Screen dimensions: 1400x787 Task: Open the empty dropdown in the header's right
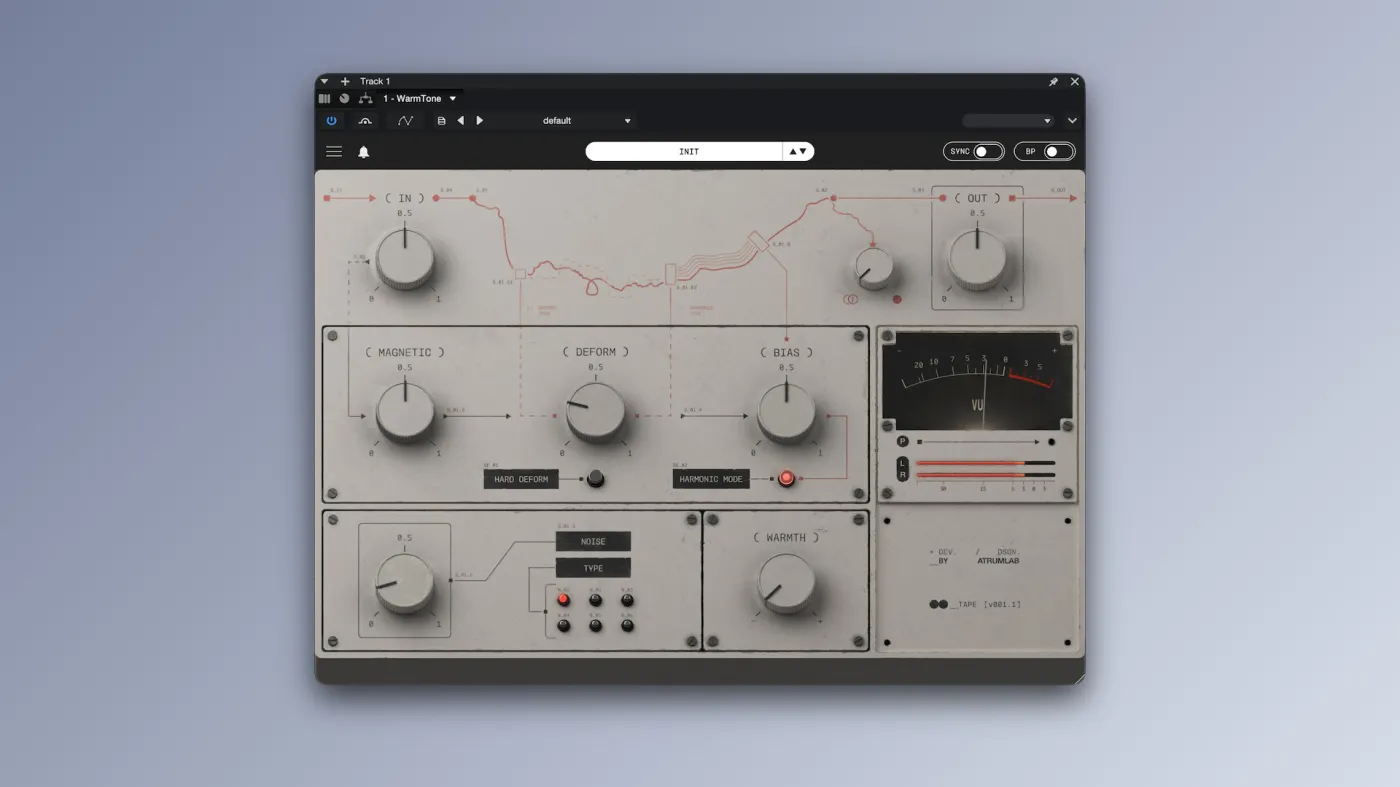[1008, 121]
